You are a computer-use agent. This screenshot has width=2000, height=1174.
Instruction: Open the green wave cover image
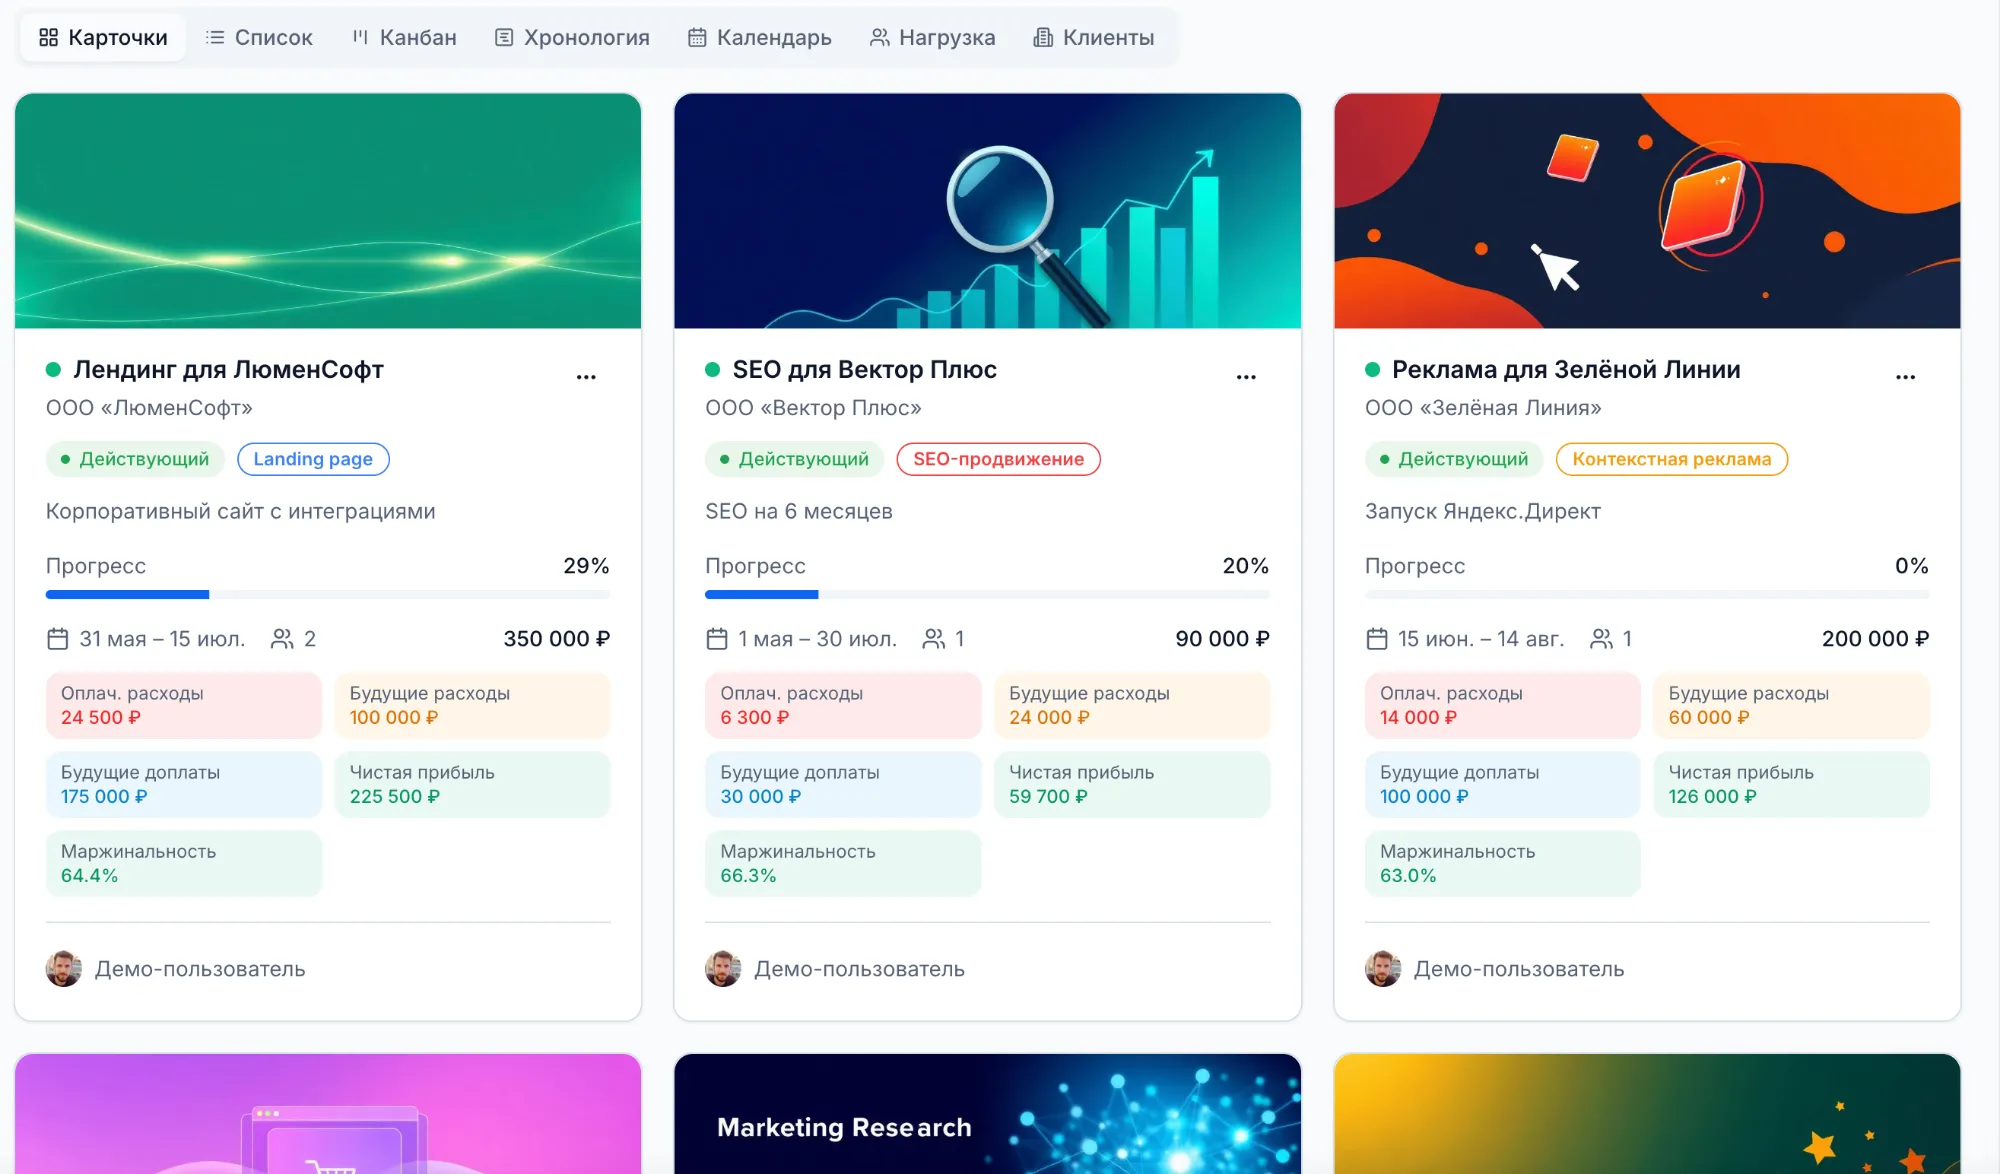point(328,211)
